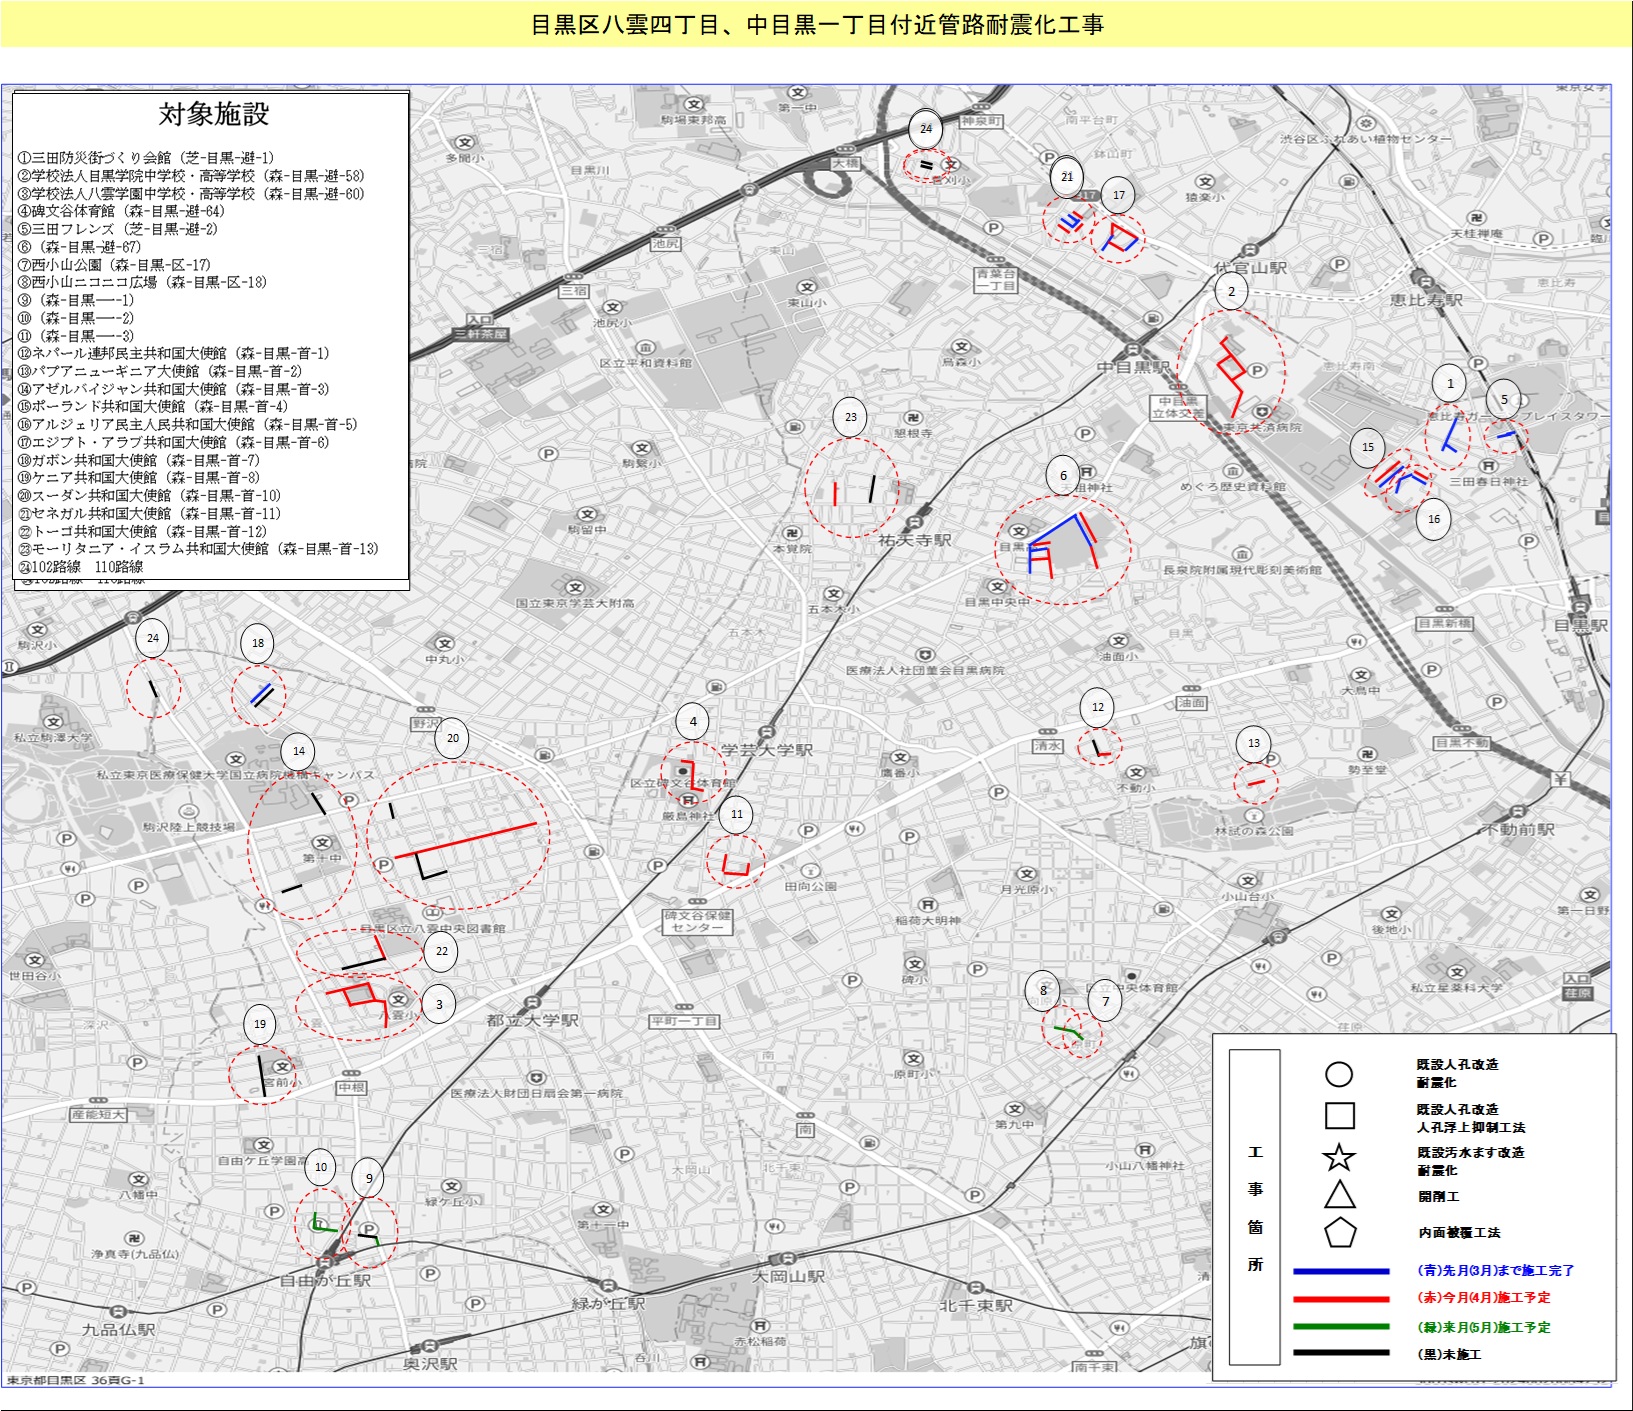
Task: Select the 東京都目黒区 36頁G-1 footer text
Action: [x=76, y=1380]
